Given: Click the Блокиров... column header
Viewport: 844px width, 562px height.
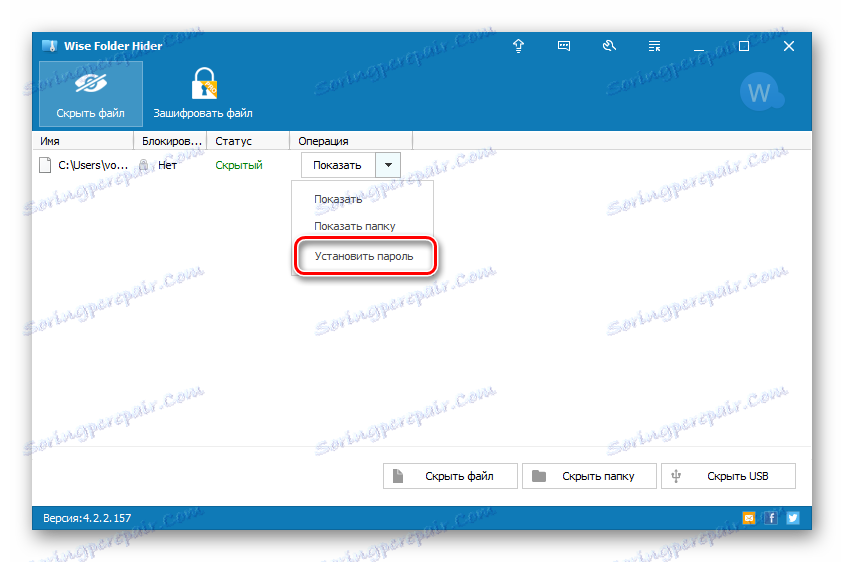Looking at the screenshot, I should tap(170, 141).
